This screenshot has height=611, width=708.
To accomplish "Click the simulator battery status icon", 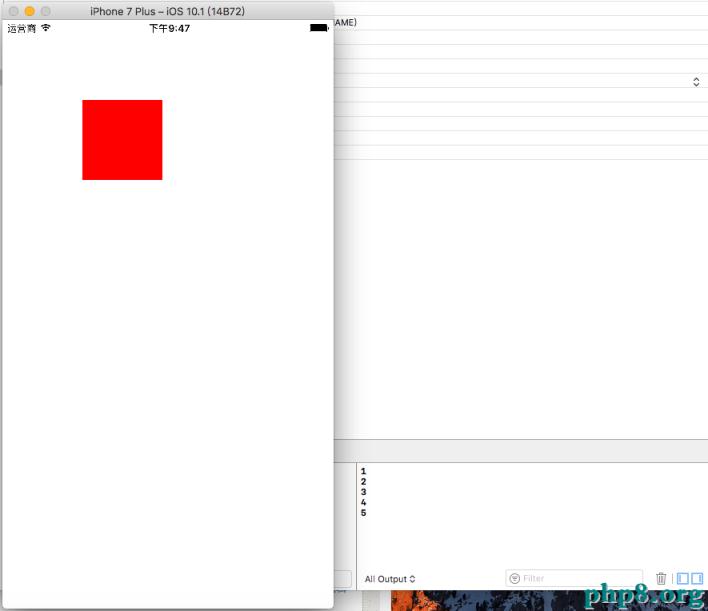I will coord(319,28).
